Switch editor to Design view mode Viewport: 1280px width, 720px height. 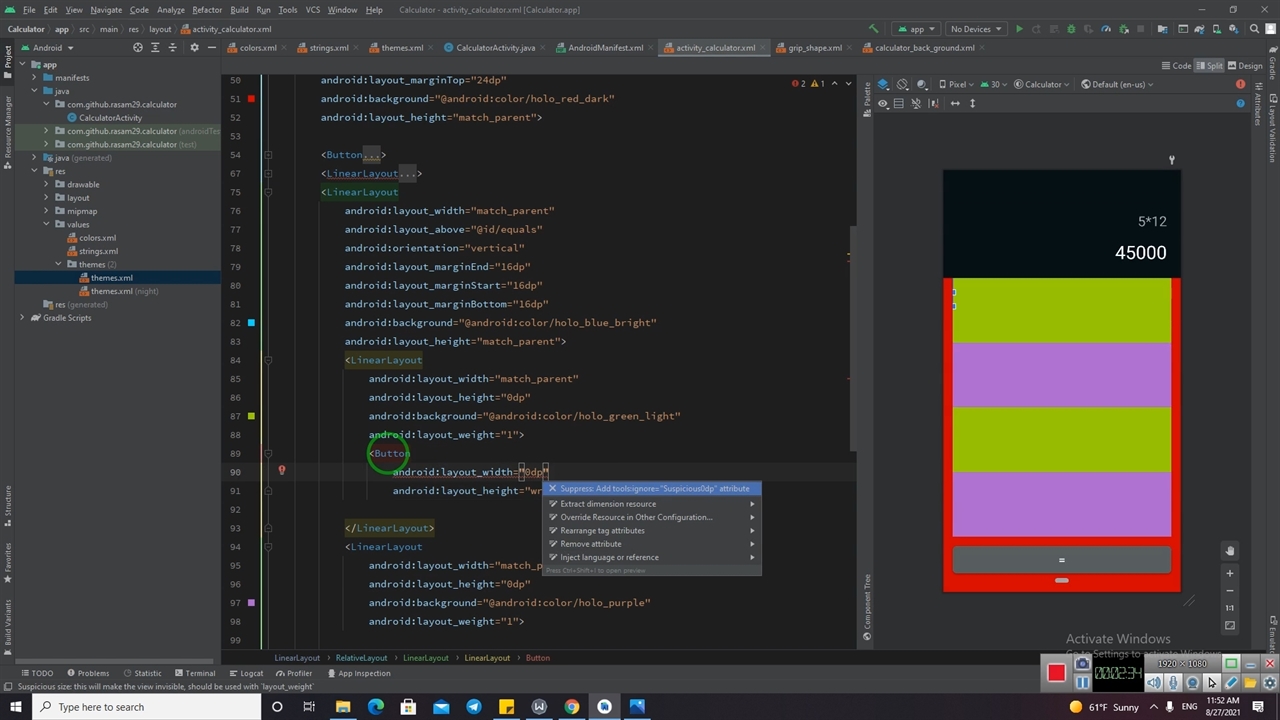click(x=1245, y=66)
